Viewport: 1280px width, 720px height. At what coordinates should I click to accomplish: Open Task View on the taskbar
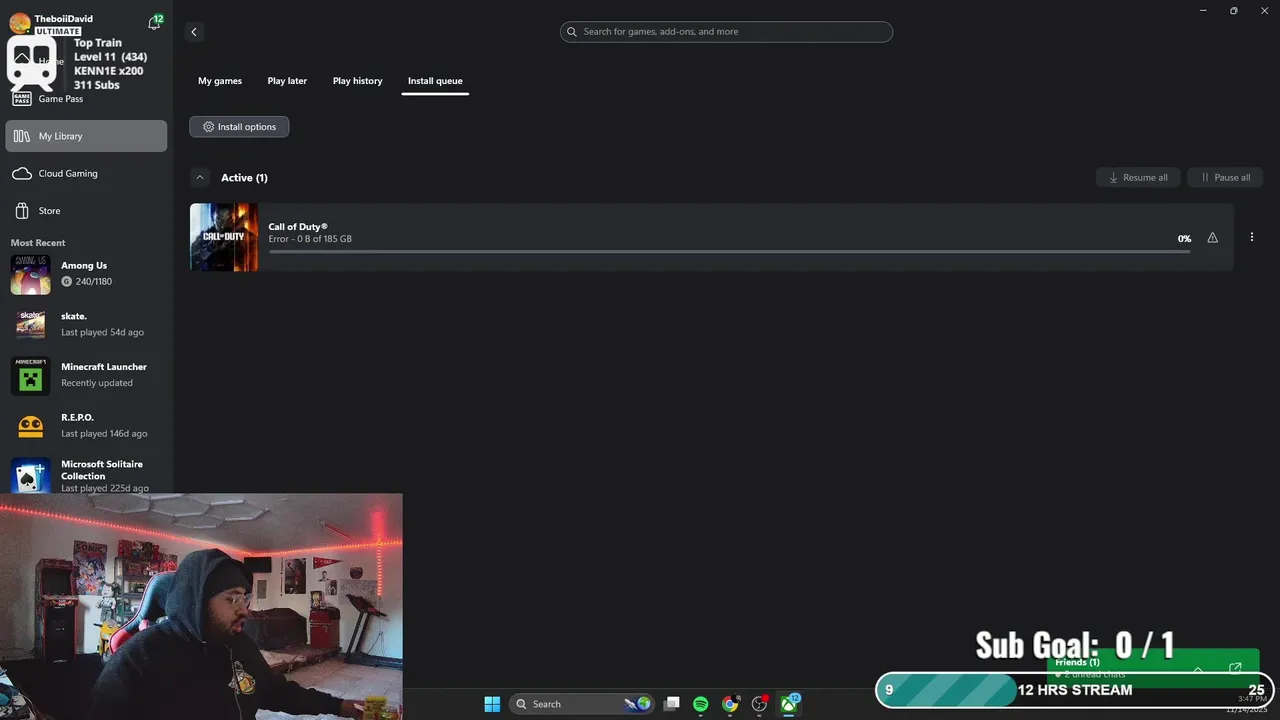[x=672, y=704]
